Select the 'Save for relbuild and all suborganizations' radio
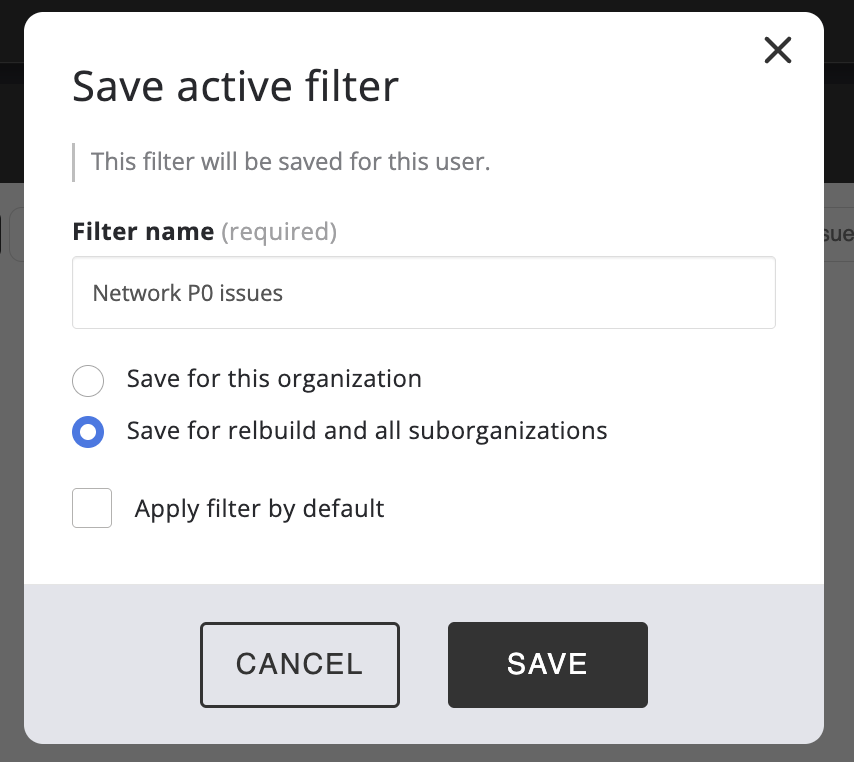Image resolution: width=854 pixels, height=762 pixels. click(88, 432)
